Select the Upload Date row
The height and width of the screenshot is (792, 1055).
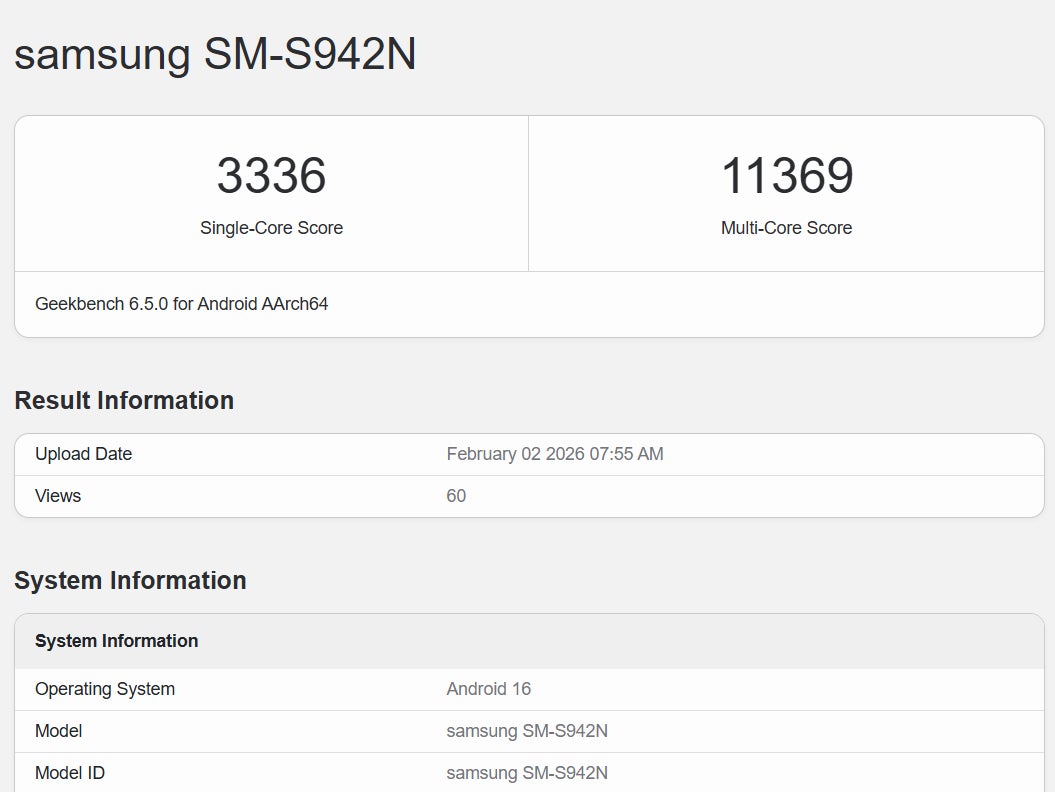(83, 453)
